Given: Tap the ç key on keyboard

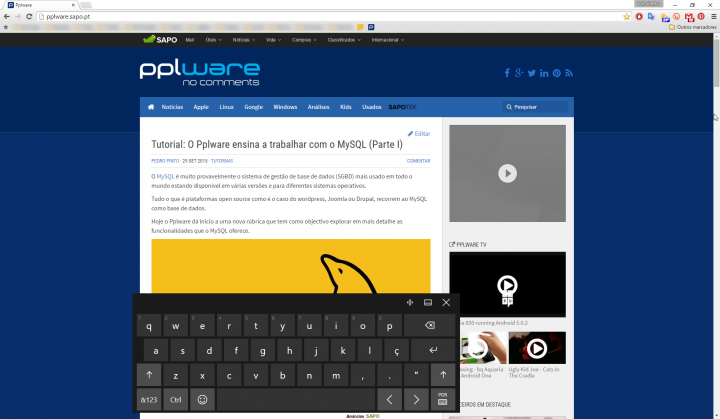Looking at the screenshot, I should (x=396, y=350).
